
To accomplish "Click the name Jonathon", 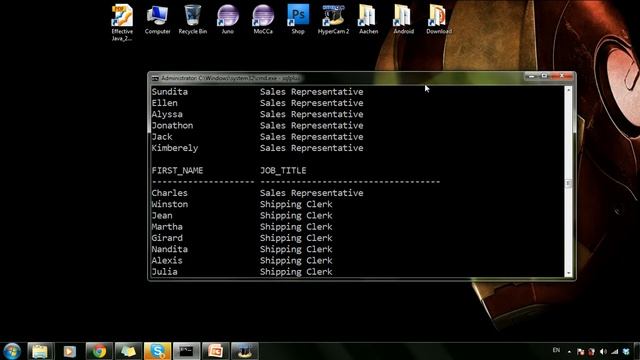I will coord(172,126).
